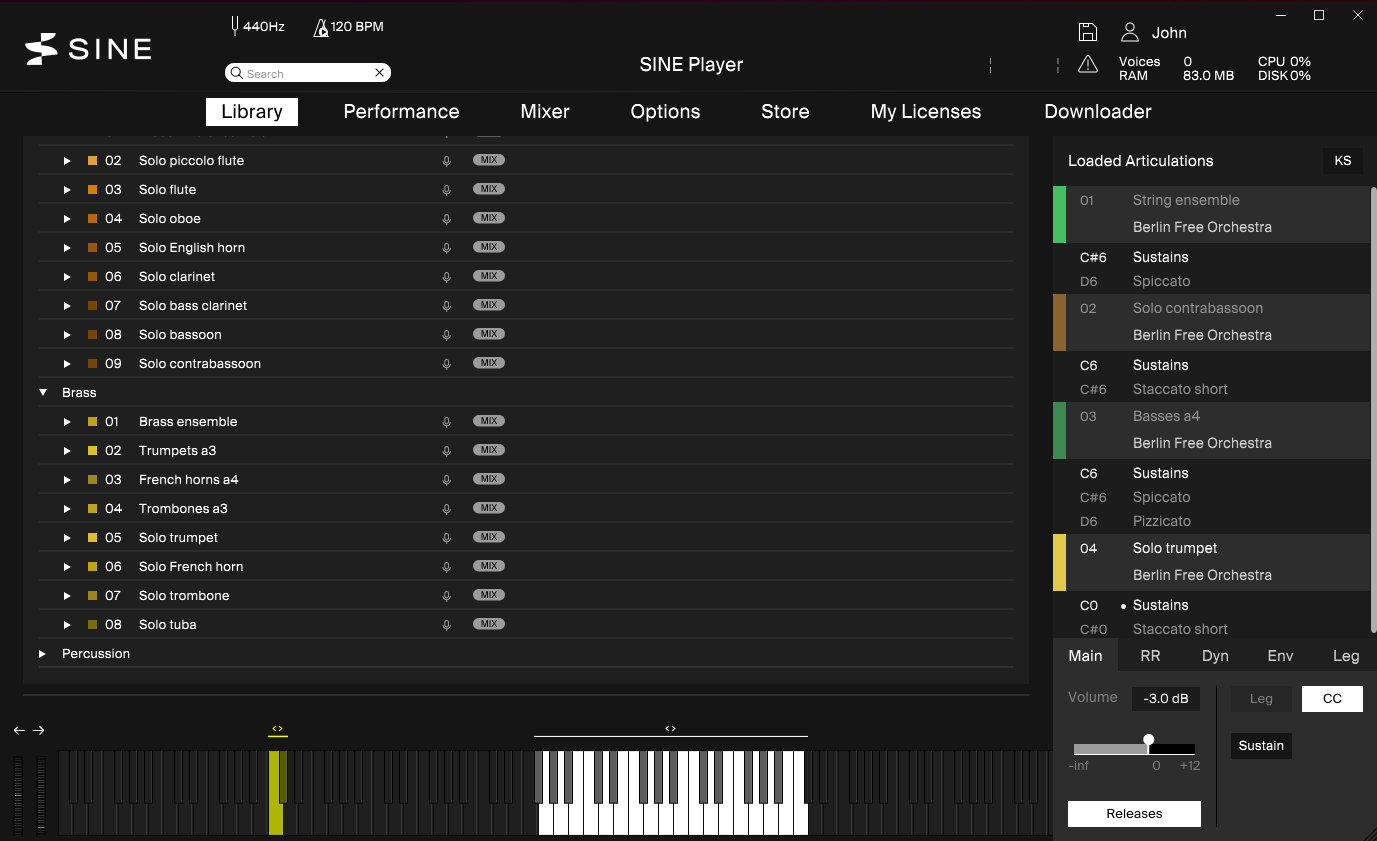
Task: Click the microphone icon for Solo clarinet
Action: click(x=447, y=277)
